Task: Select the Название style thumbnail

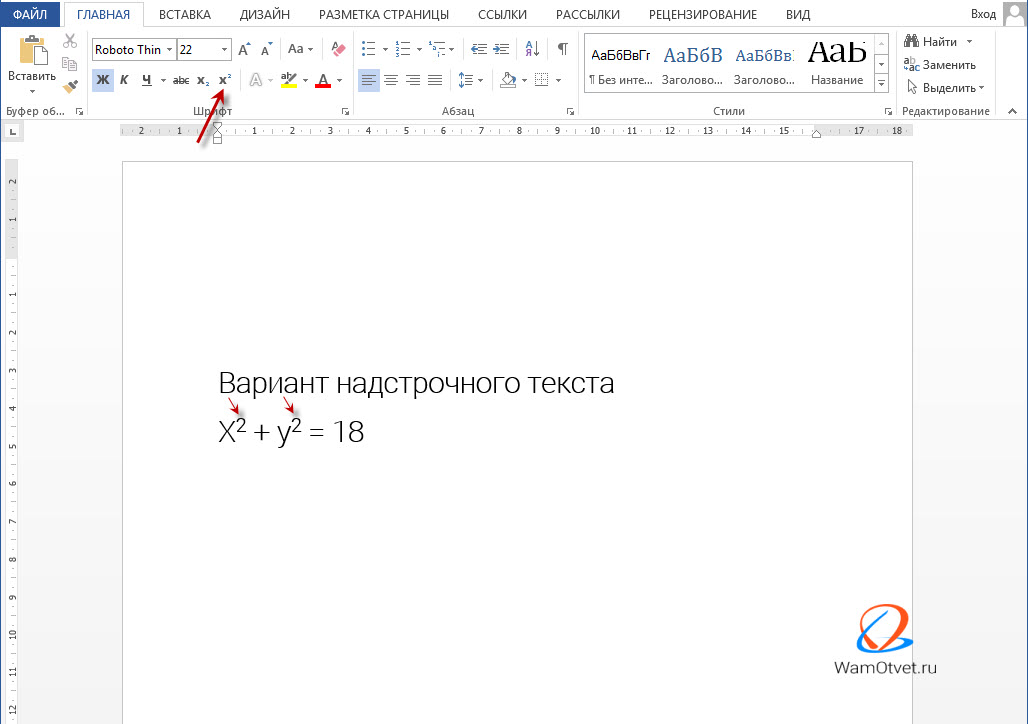Action: tap(837, 63)
